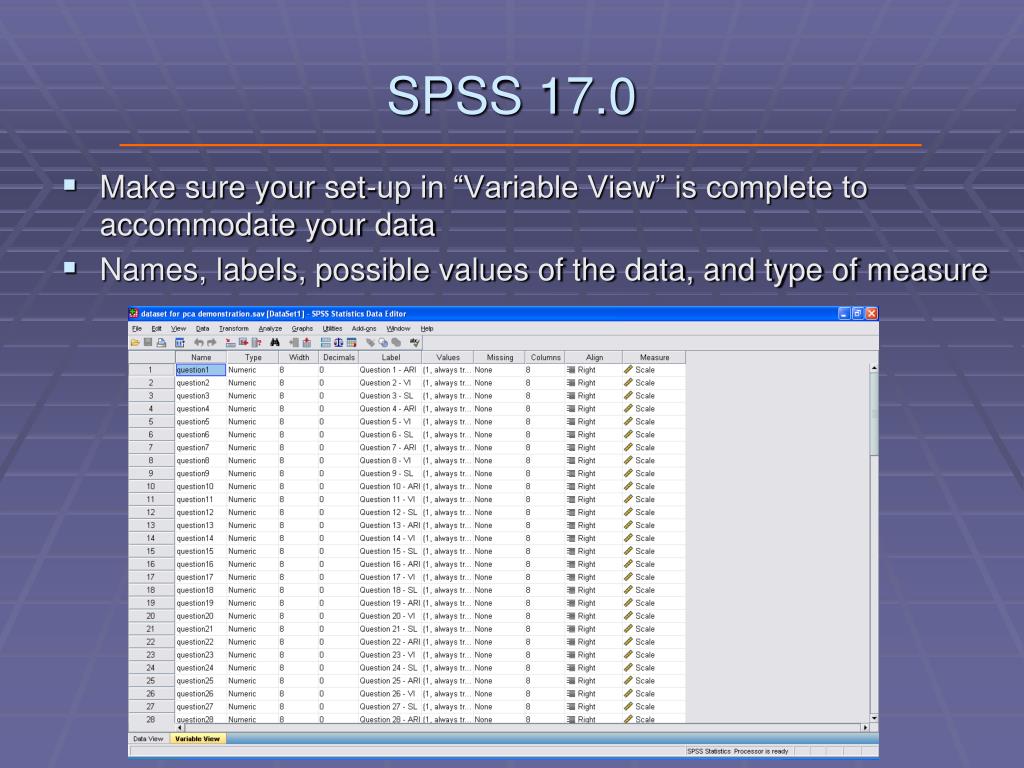
Task: Open the Transform menu
Action: click(x=234, y=328)
